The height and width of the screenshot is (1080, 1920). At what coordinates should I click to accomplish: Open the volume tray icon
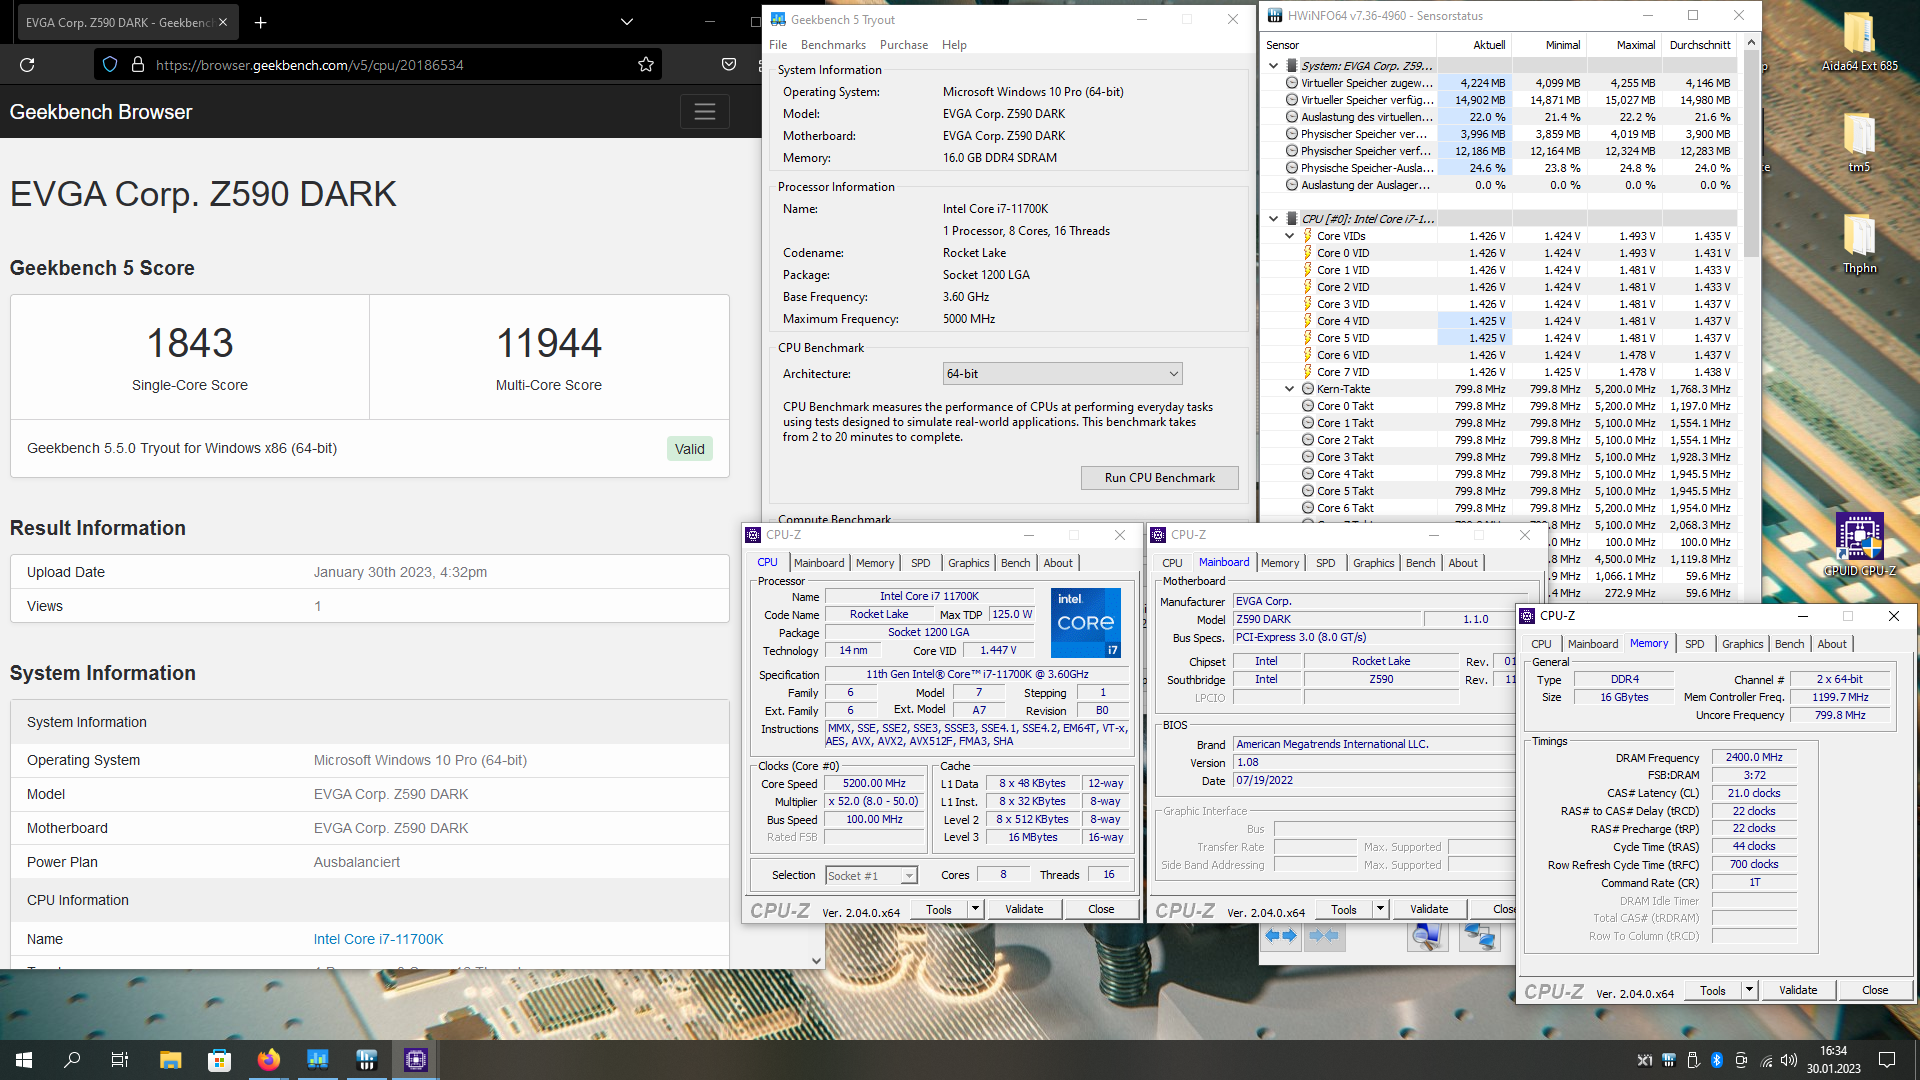click(x=1789, y=1060)
